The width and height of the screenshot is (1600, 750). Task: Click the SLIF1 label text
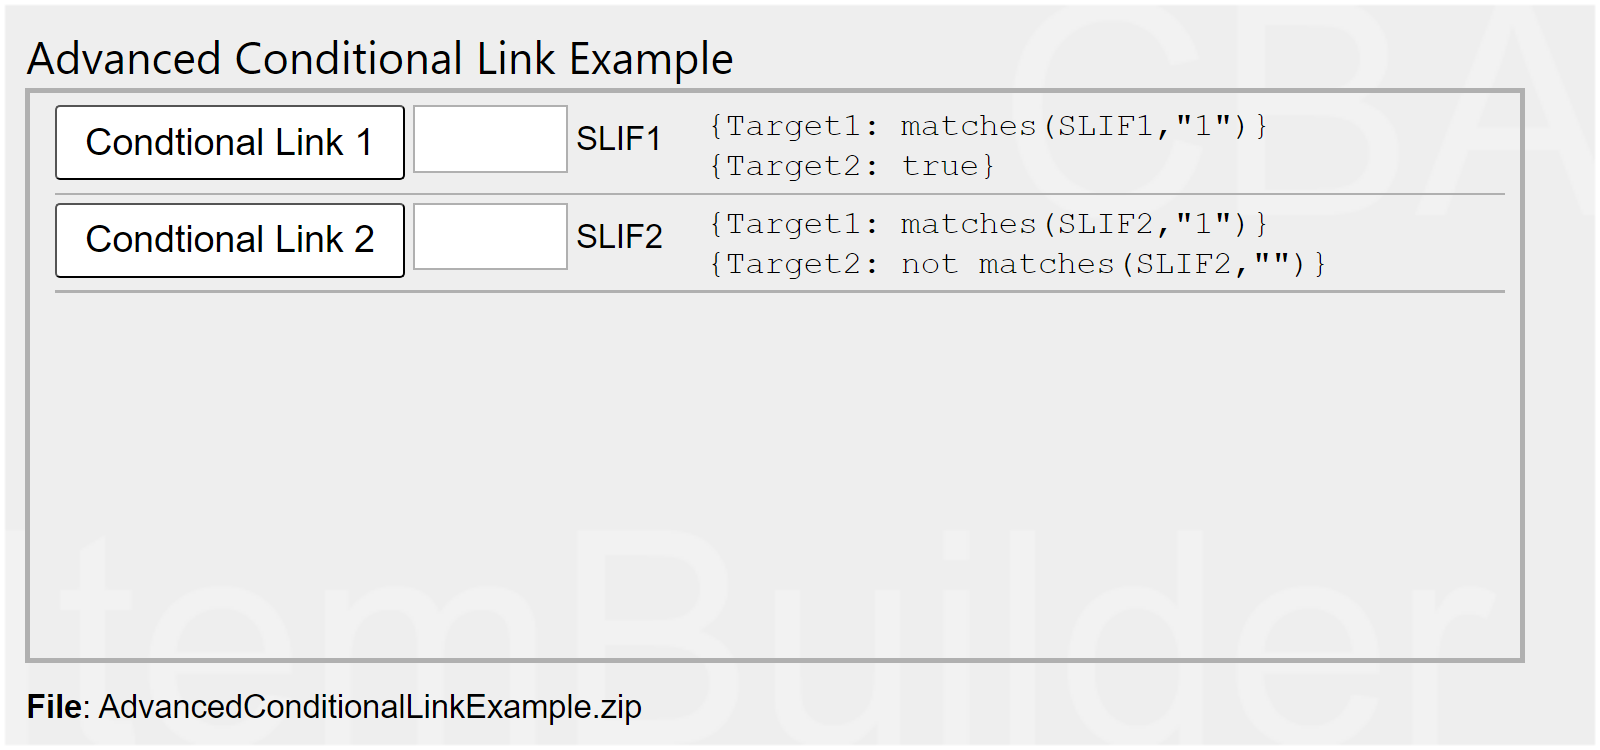618,139
